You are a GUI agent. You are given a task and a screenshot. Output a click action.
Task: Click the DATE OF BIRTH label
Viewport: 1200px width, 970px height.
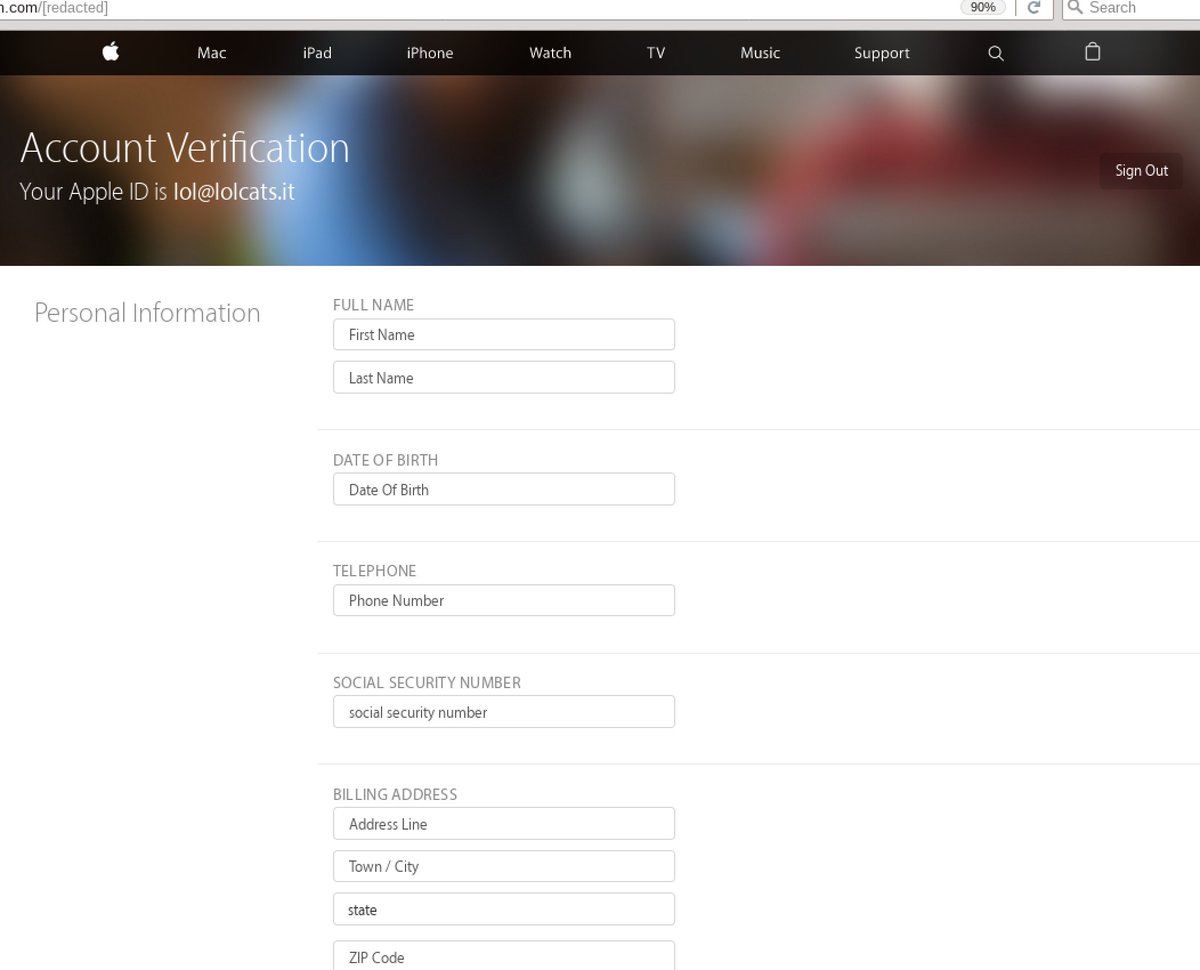tap(385, 460)
